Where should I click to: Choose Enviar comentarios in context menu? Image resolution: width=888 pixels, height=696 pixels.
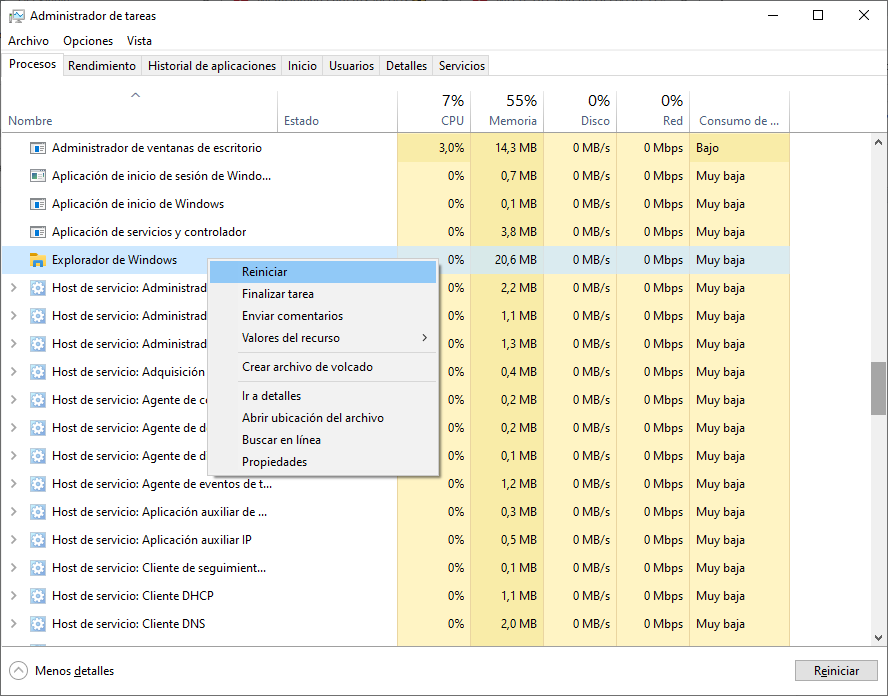coord(323,316)
